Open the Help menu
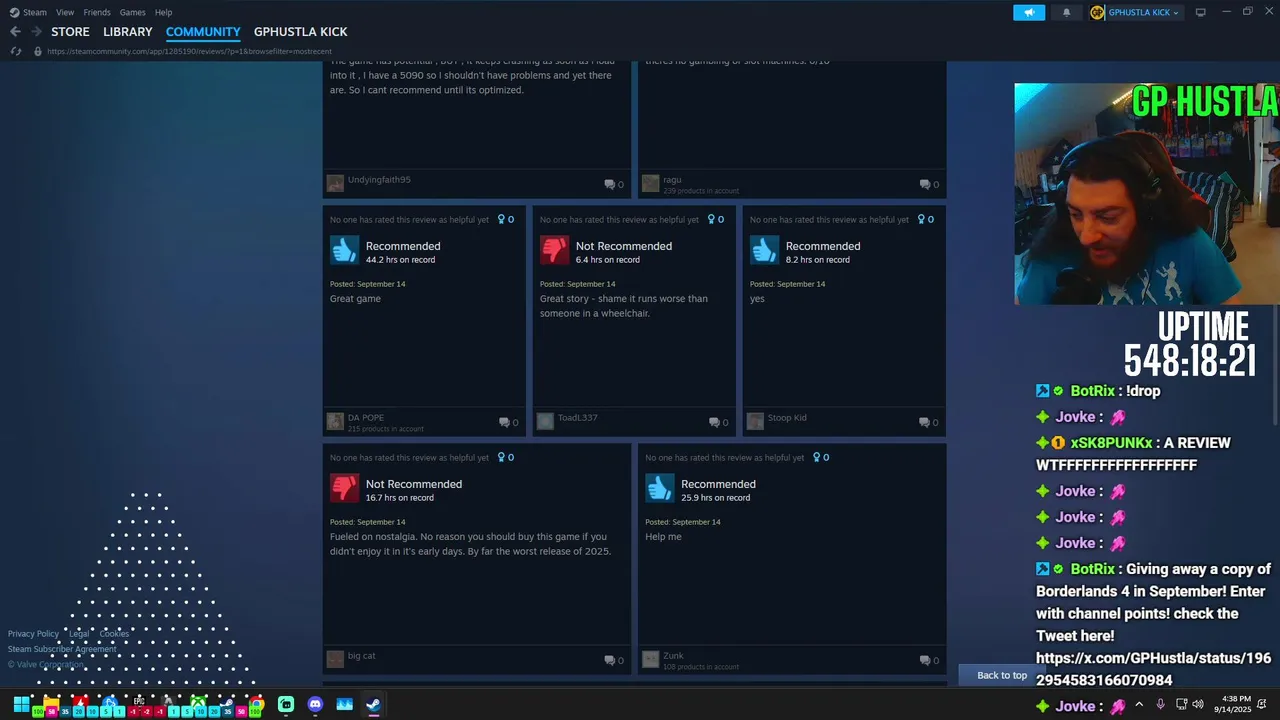The height and width of the screenshot is (720, 1280). [x=164, y=12]
